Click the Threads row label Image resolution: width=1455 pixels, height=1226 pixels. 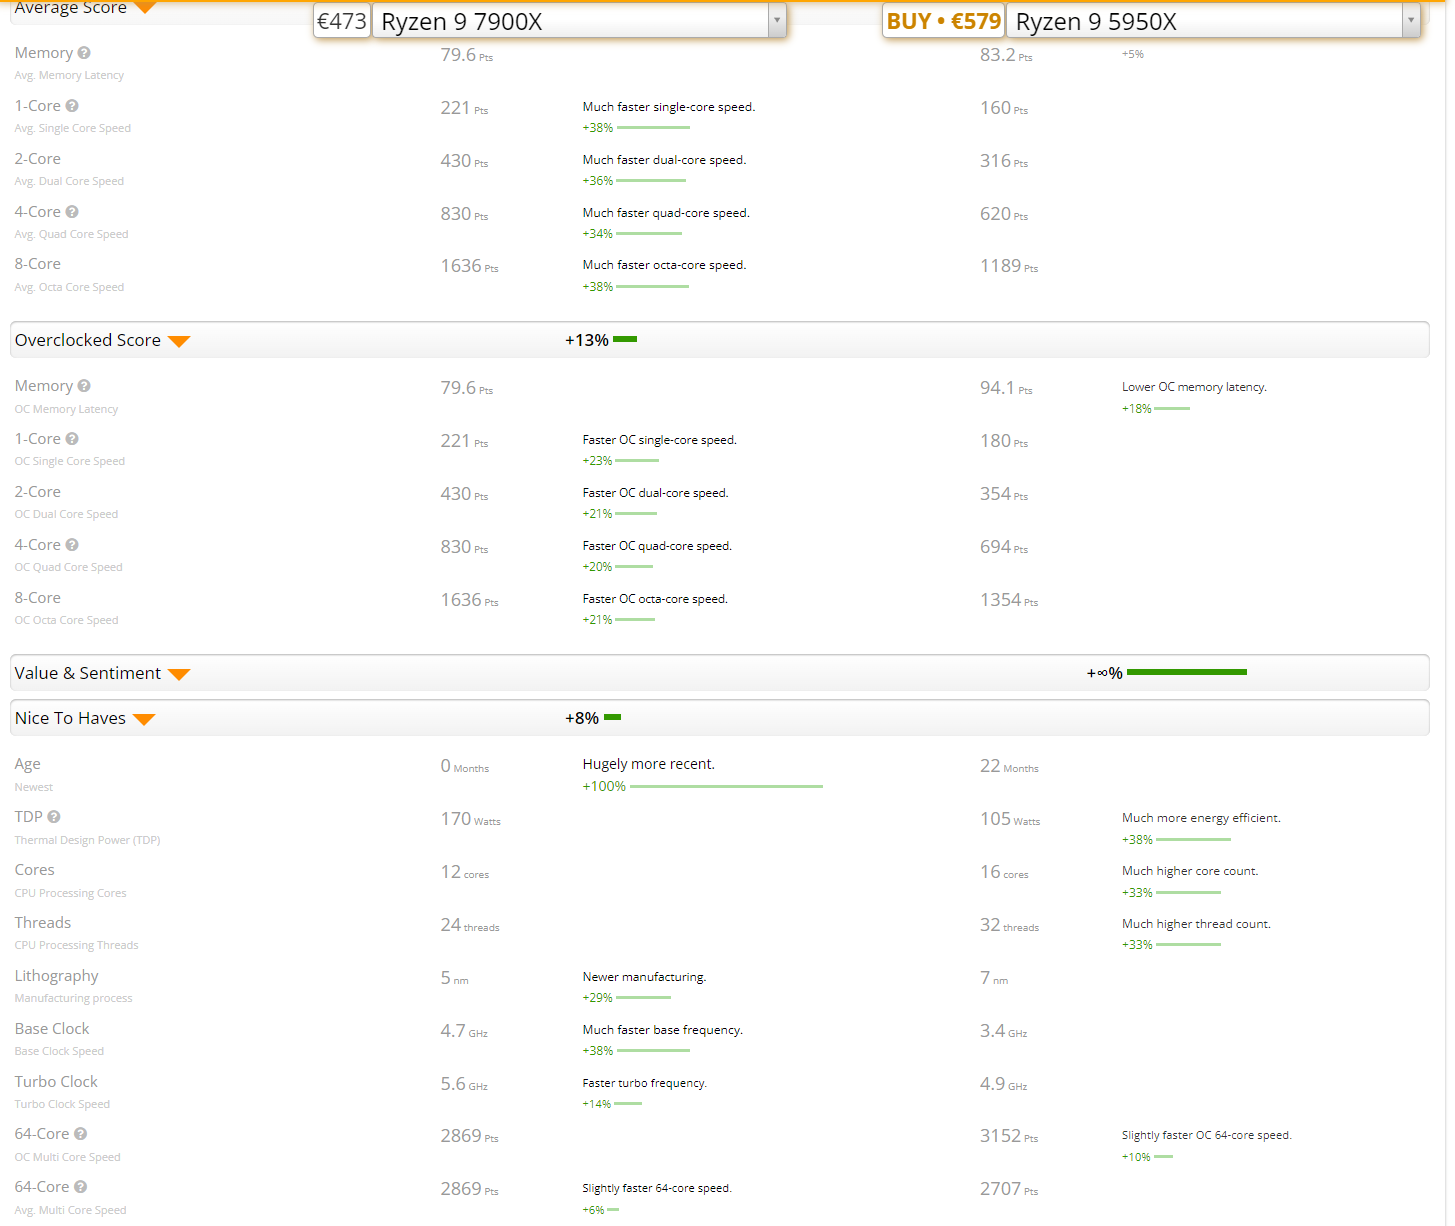[43, 923]
